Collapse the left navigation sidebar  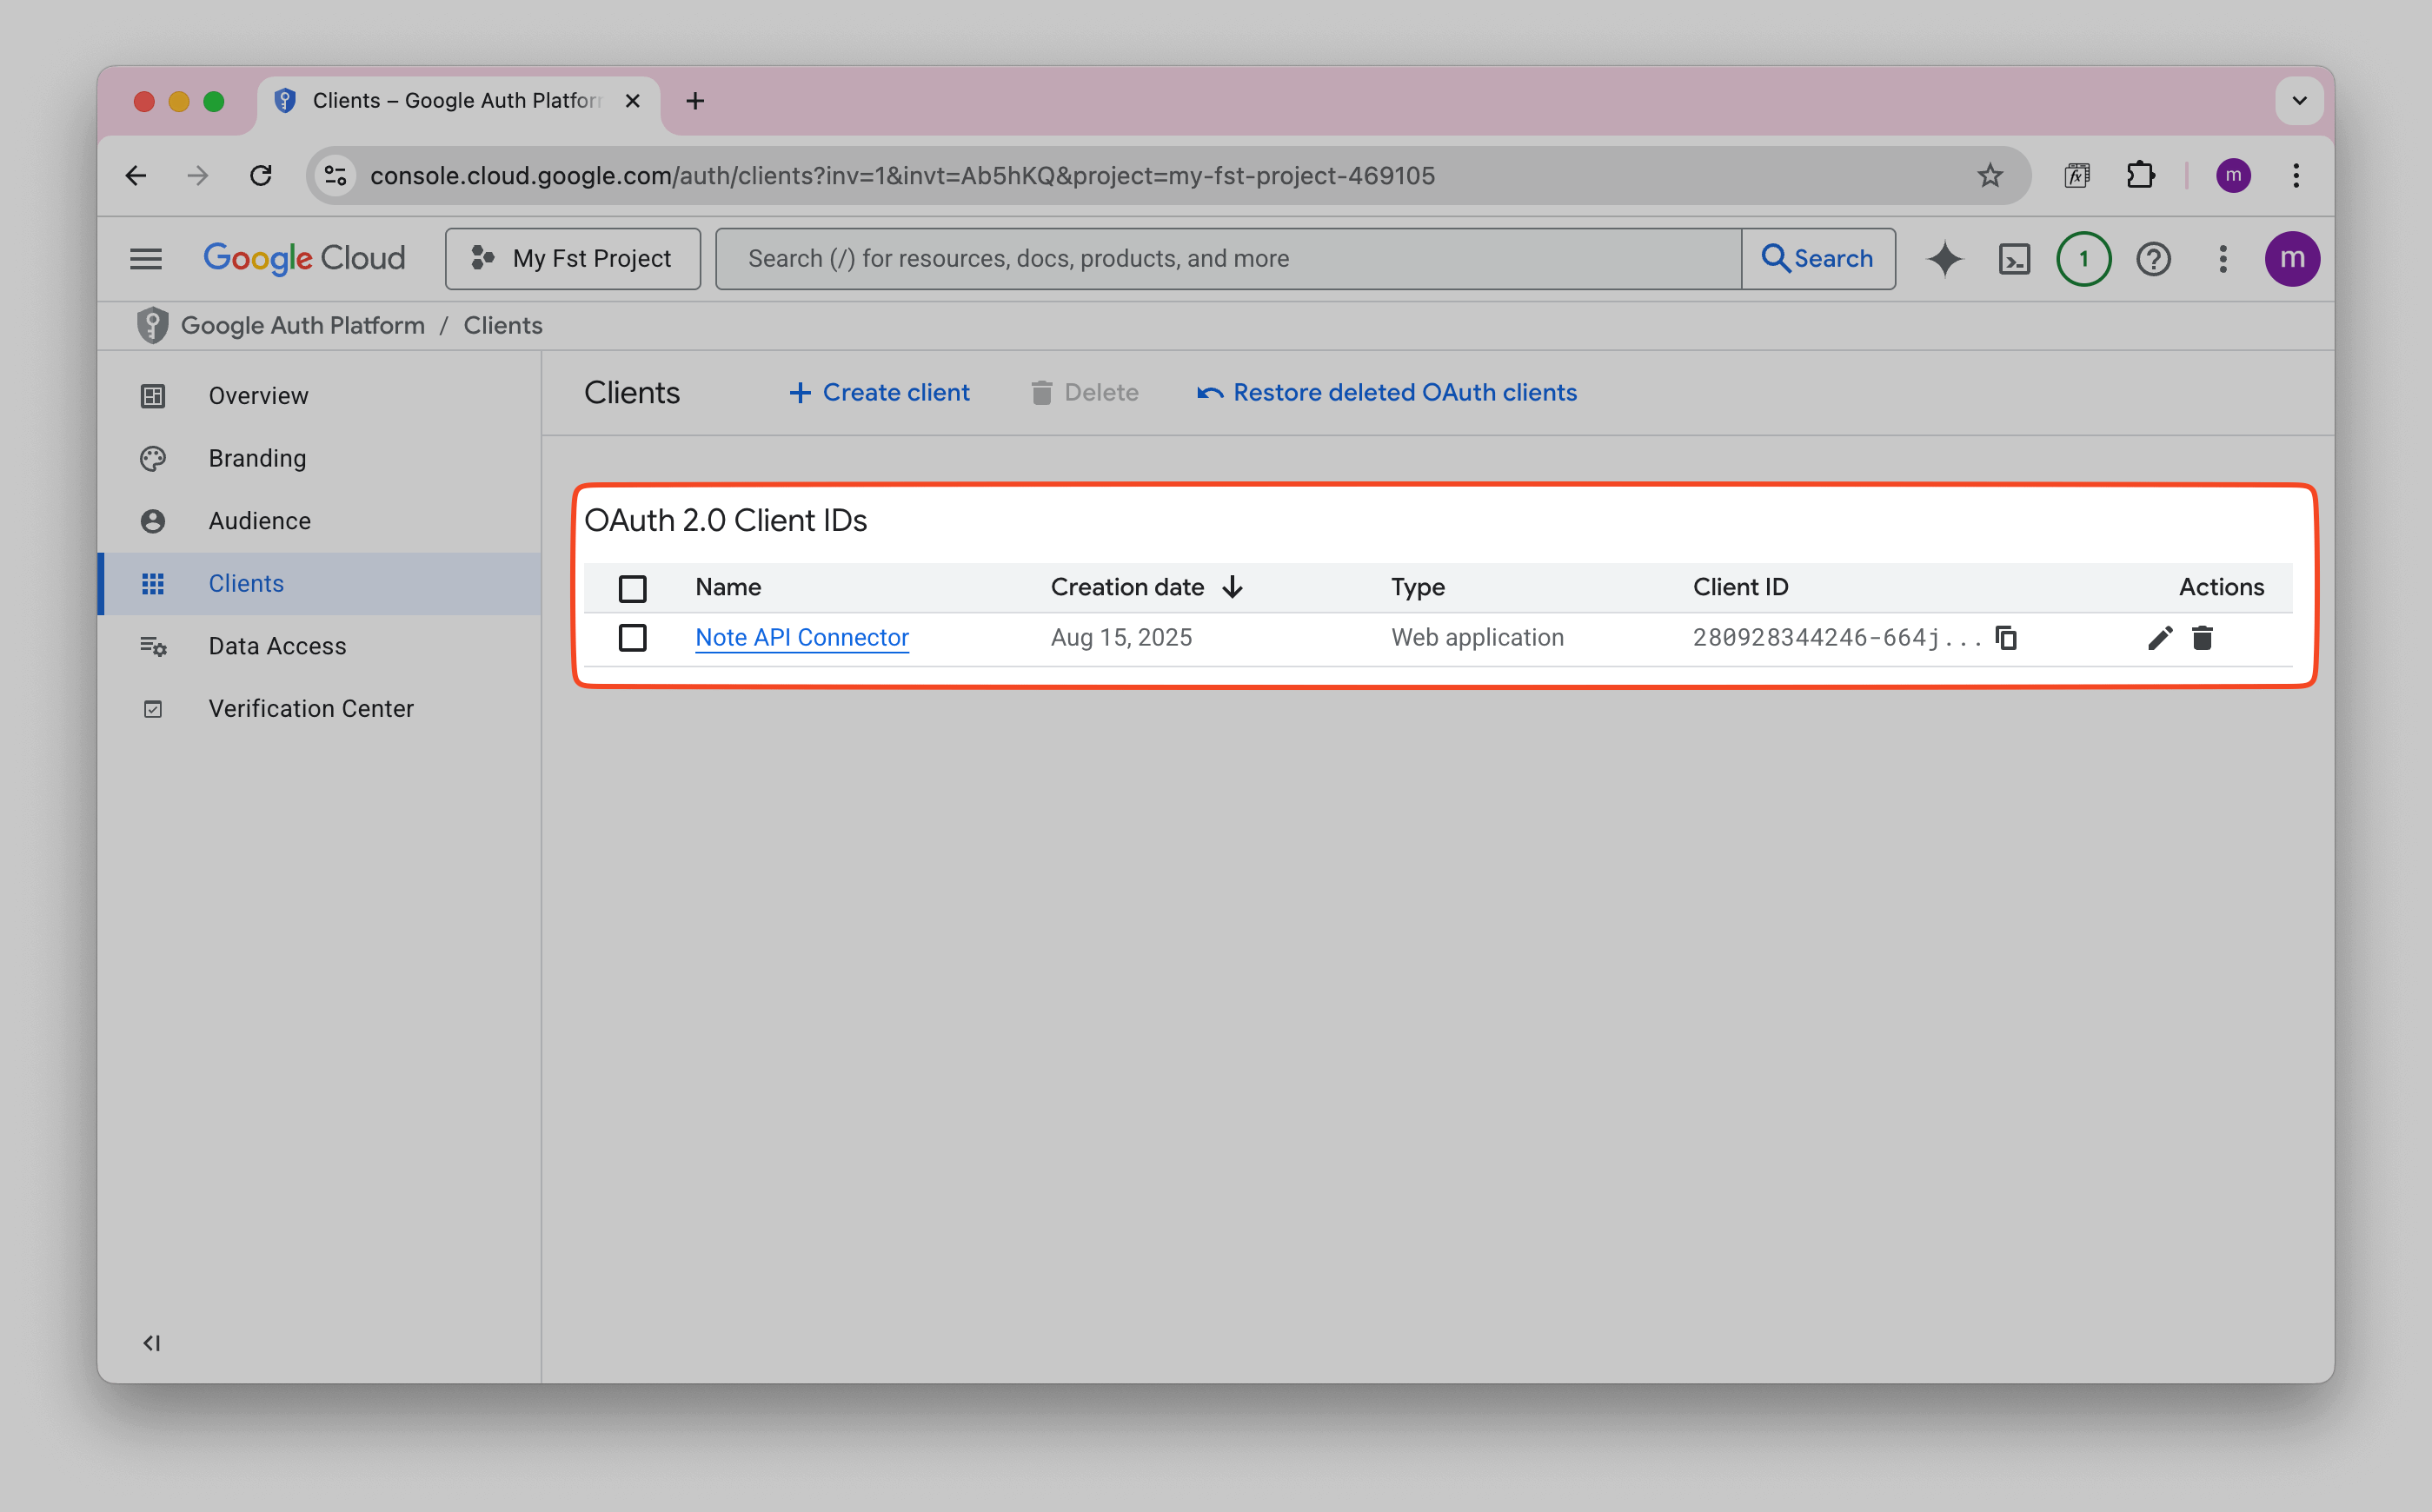[x=151, y=1343]
